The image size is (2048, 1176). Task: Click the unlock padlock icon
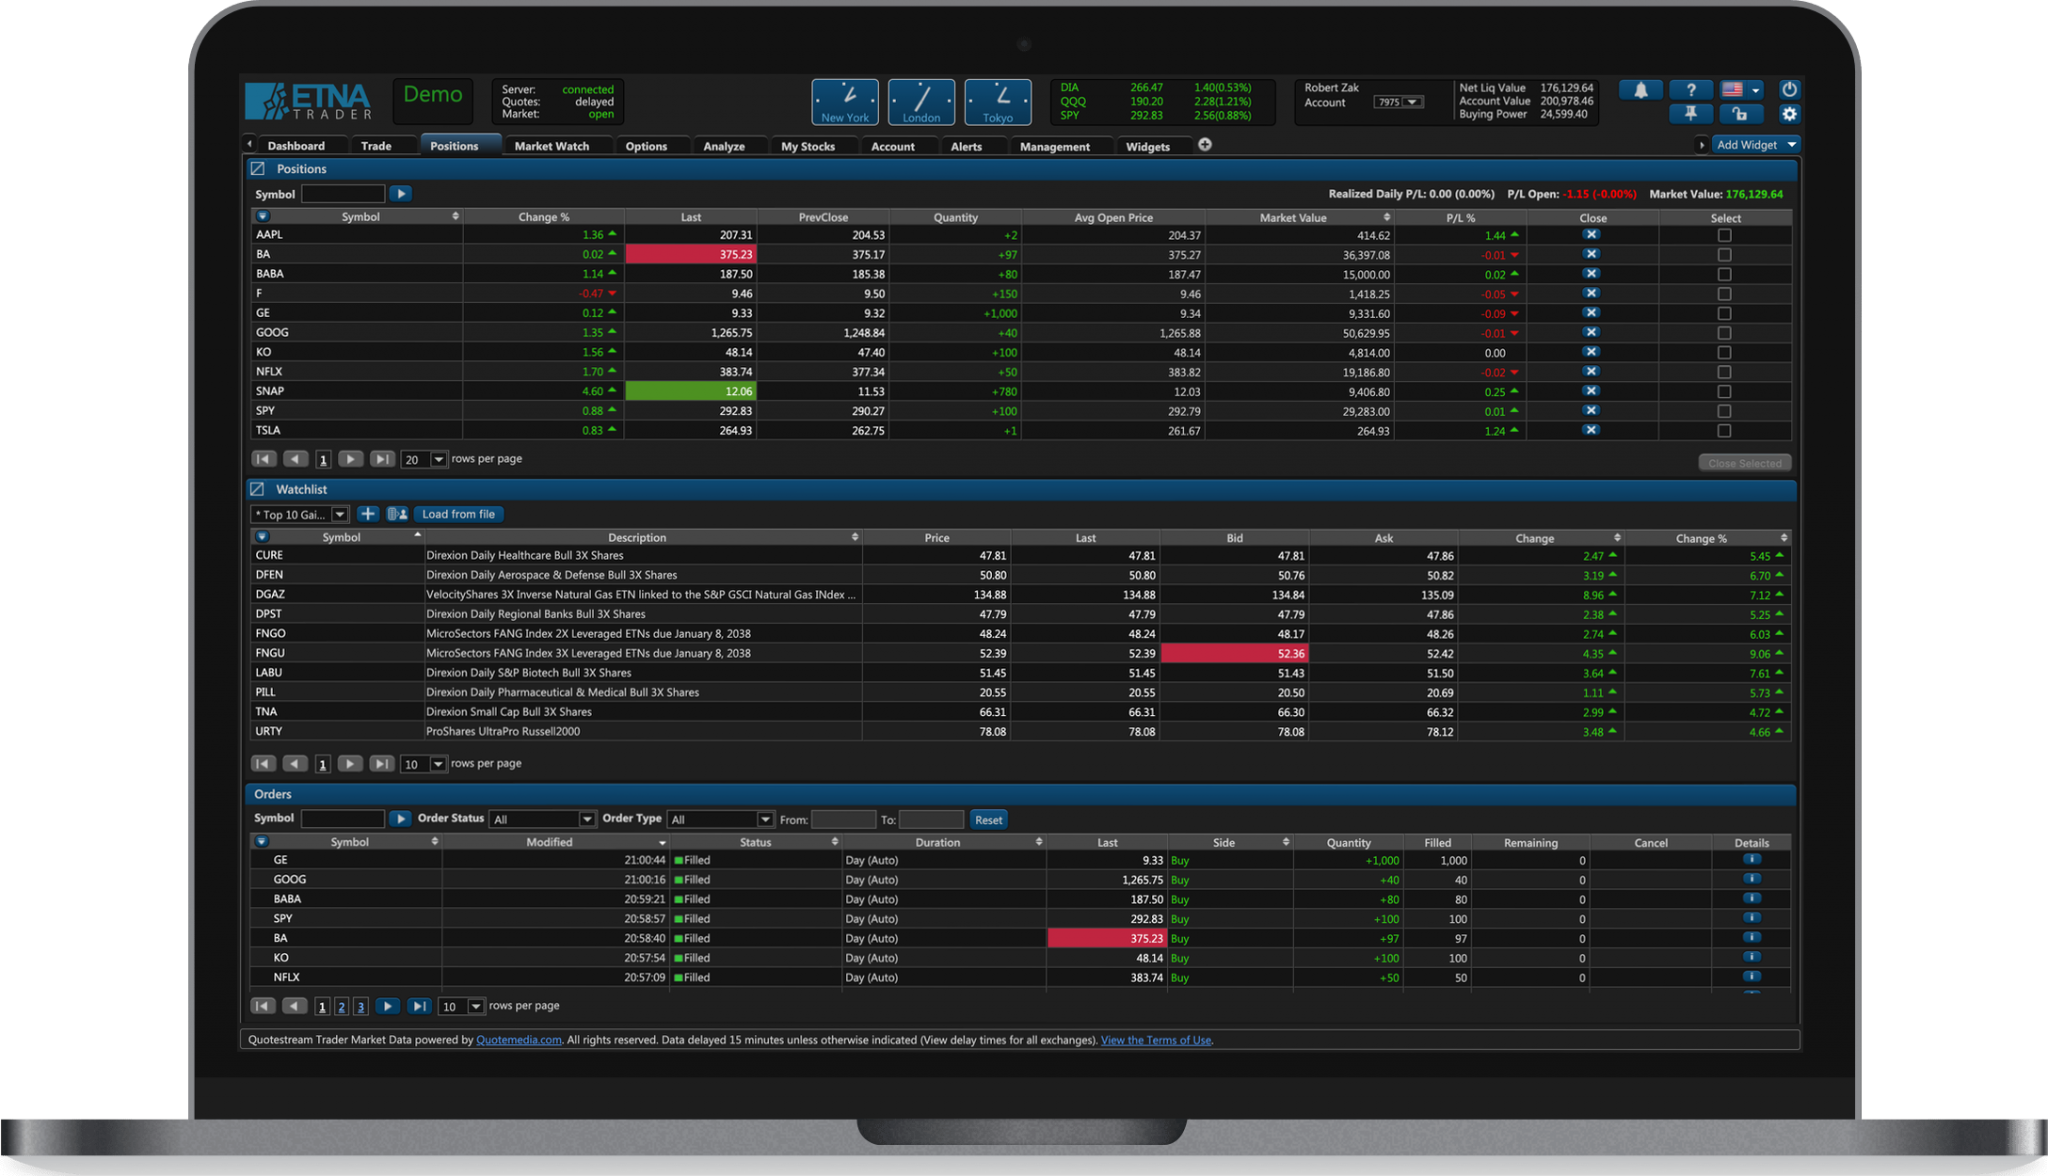tap(1742, 114)
